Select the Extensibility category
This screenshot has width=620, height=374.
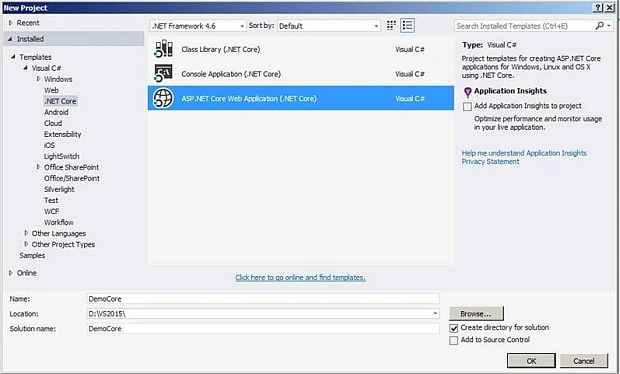pyautogui.click(x=62, y=134)
